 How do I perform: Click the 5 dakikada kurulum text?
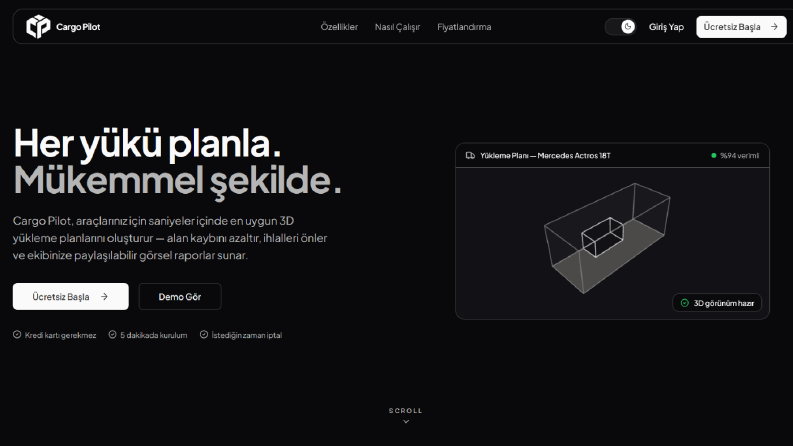point(154,335)
